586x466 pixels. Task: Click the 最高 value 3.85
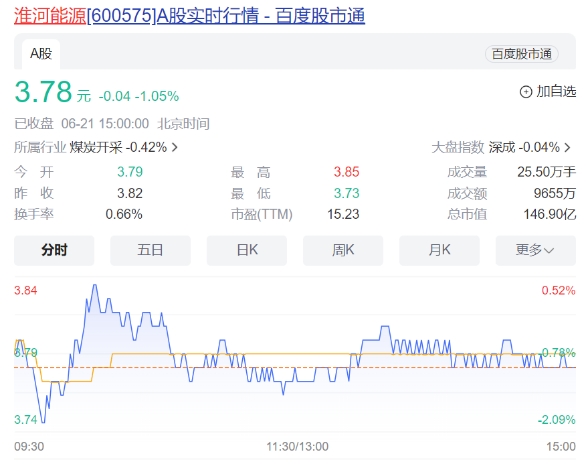[x=346, y=172]
